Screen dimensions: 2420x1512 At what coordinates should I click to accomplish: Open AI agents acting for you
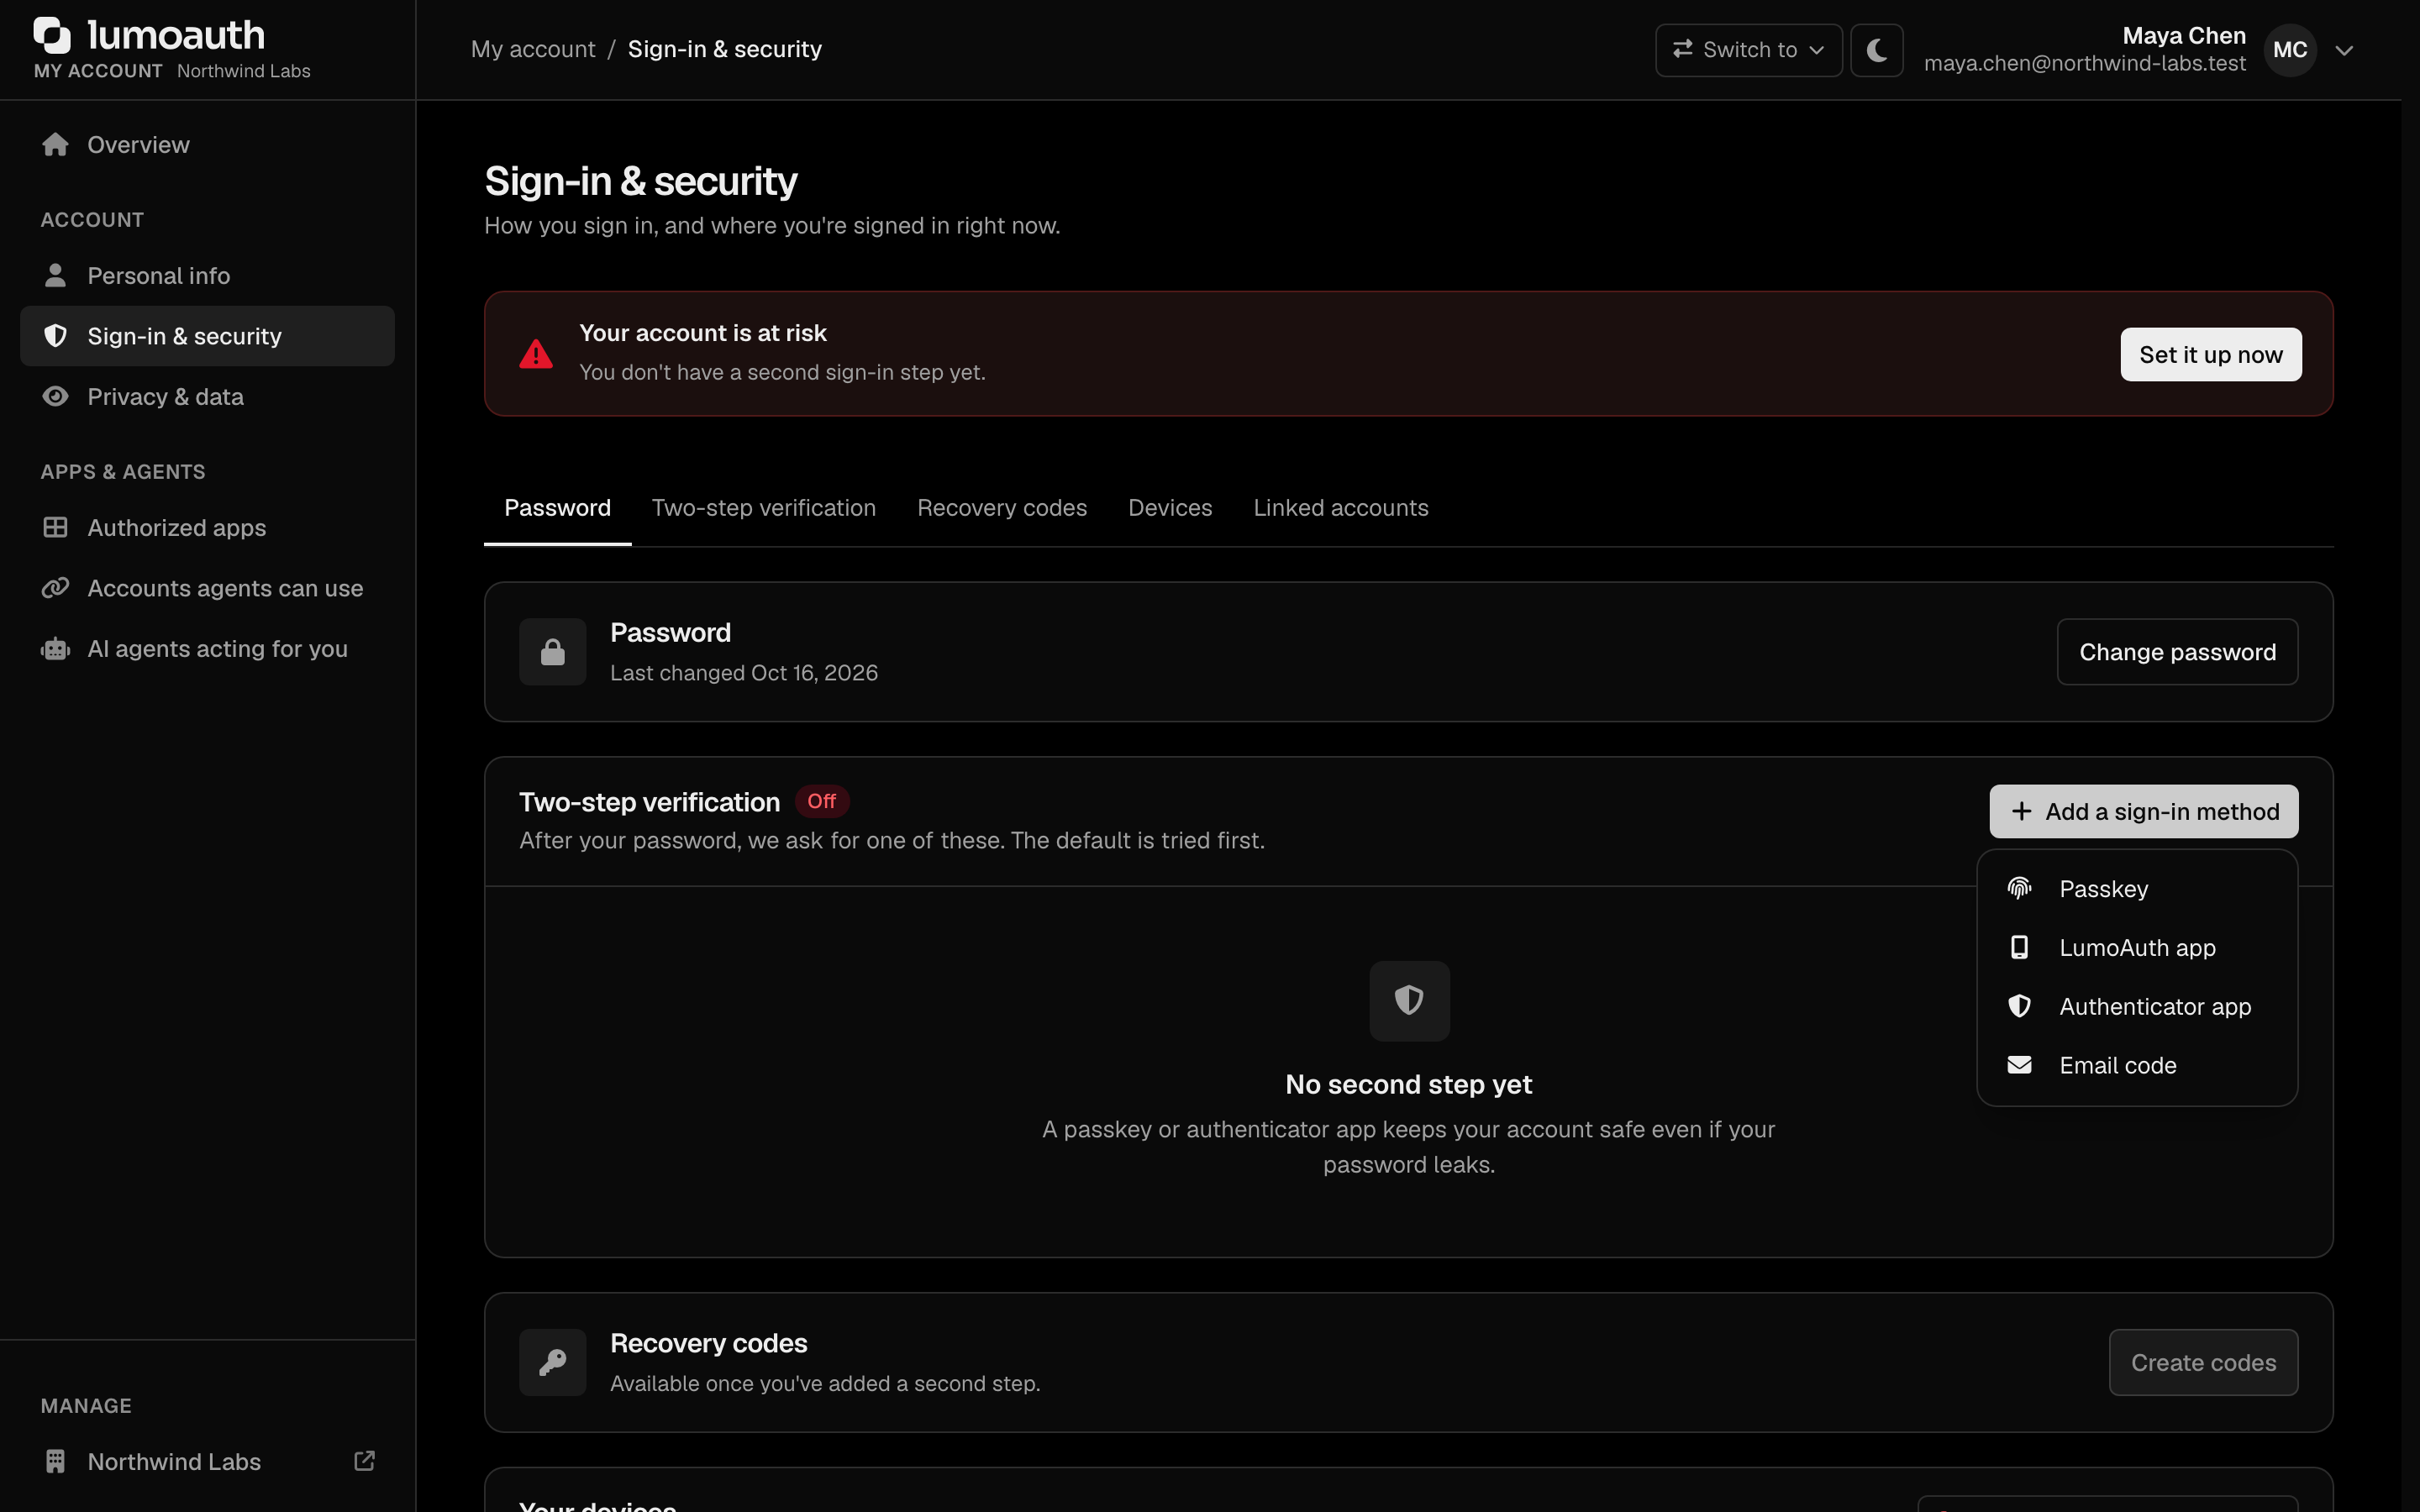[207, 649]
